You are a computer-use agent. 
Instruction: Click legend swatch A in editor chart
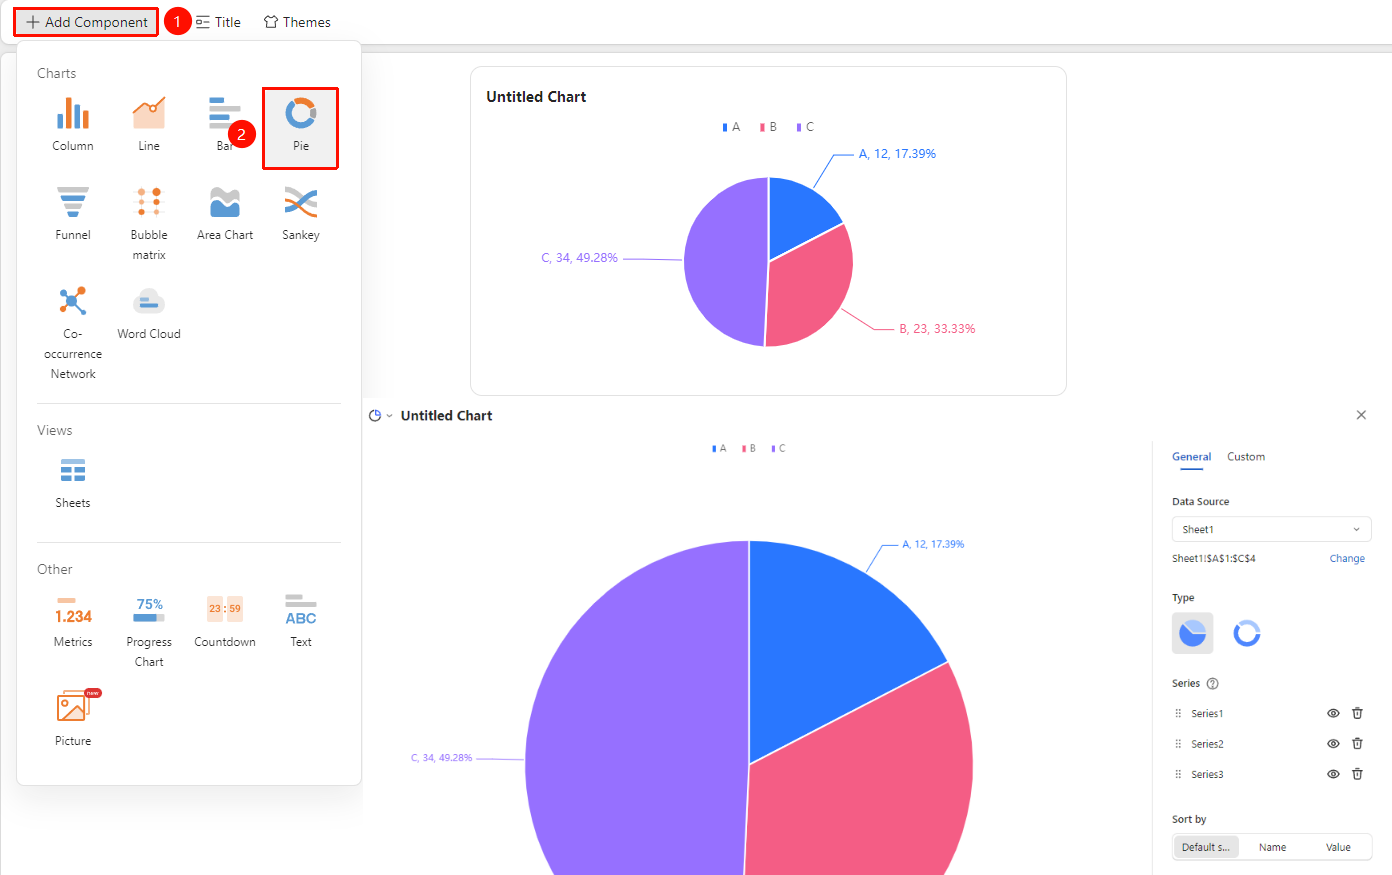click(714, 449)
